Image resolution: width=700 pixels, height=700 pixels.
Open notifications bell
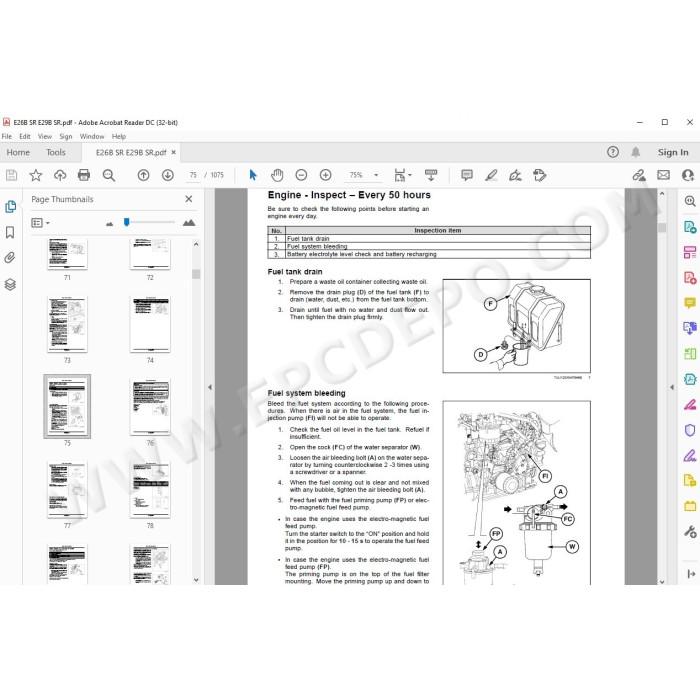tap(636, 152)
